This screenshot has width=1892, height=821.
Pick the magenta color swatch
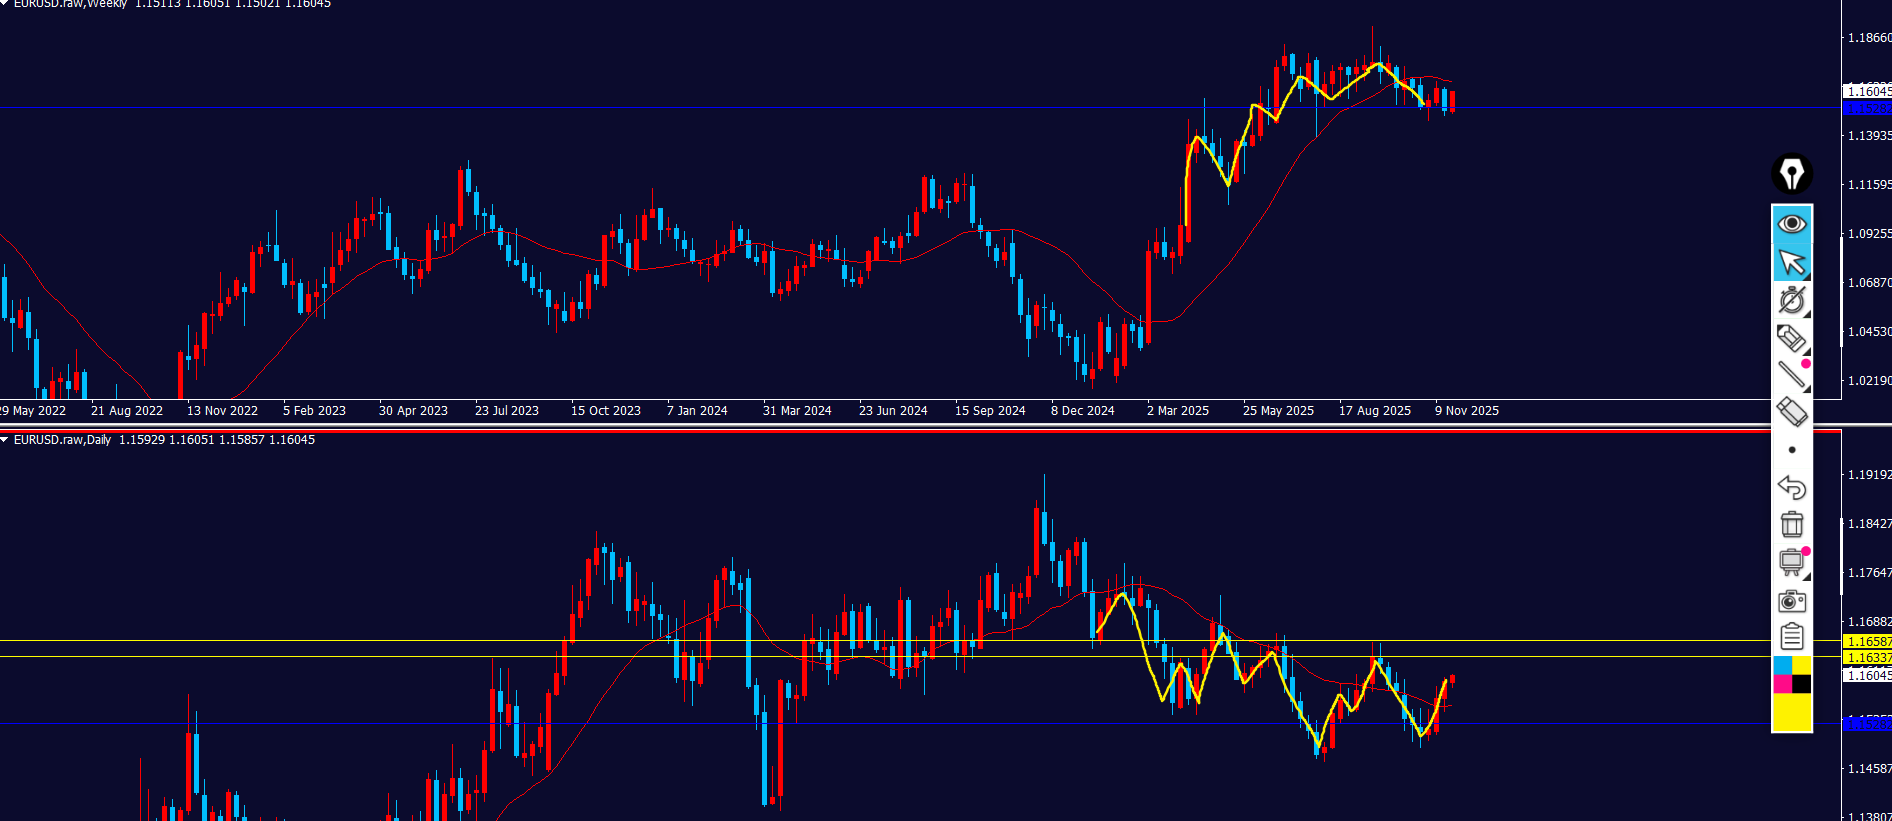pos(1782,684)
